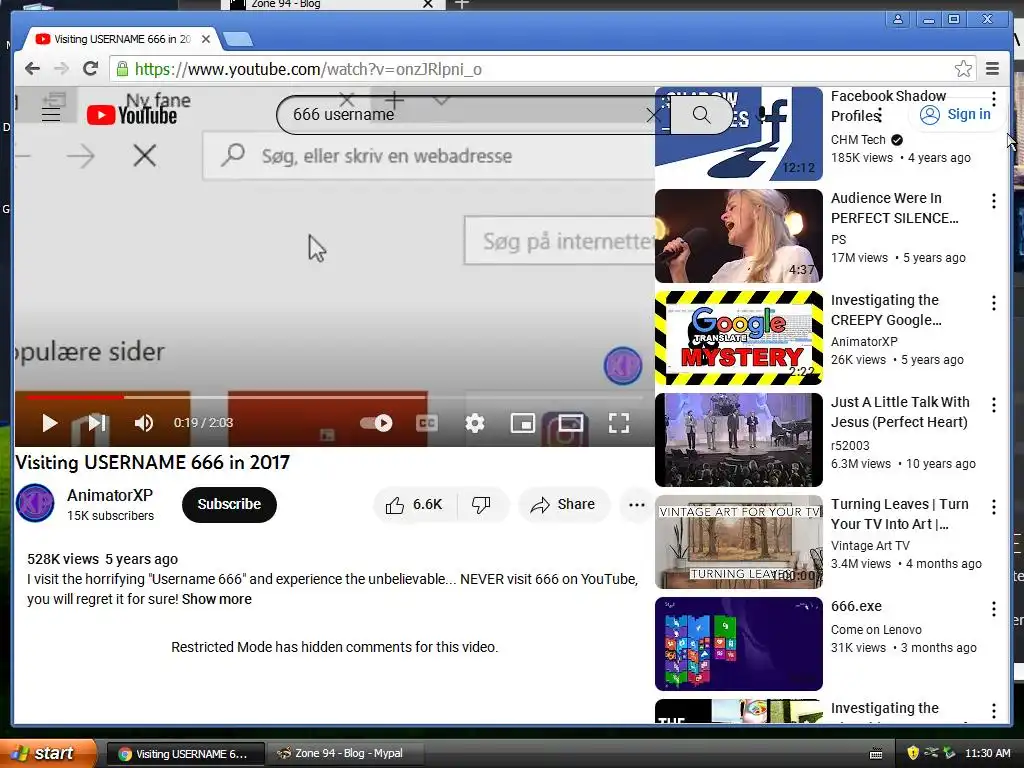Open options for Turning Leaves video

pos(993,507)
